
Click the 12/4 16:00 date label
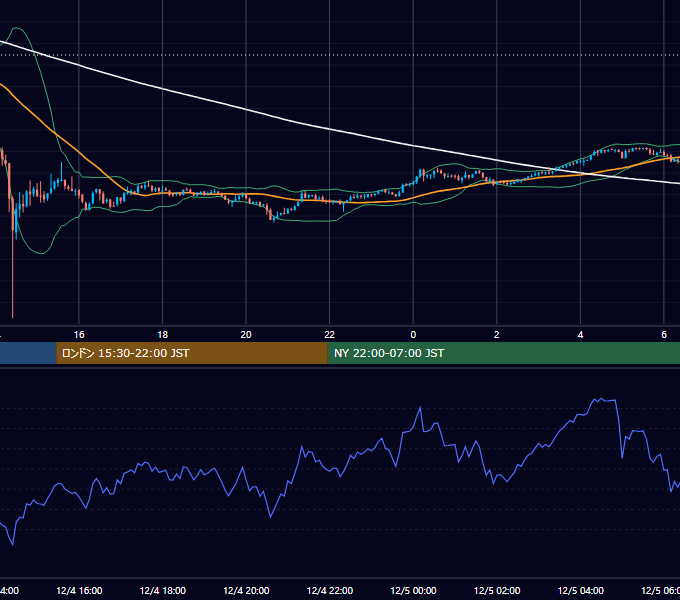click(x=79, y=590)
